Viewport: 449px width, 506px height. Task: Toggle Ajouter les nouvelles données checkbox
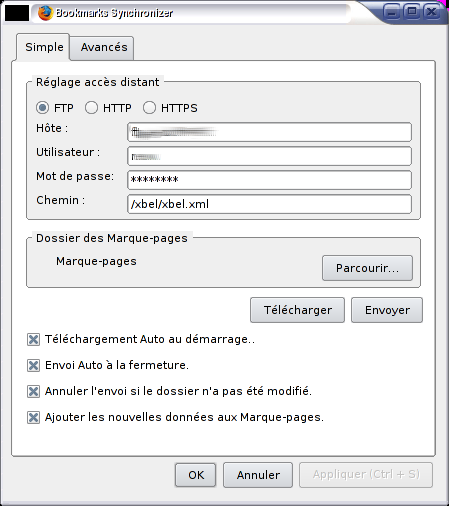(33, 417)
